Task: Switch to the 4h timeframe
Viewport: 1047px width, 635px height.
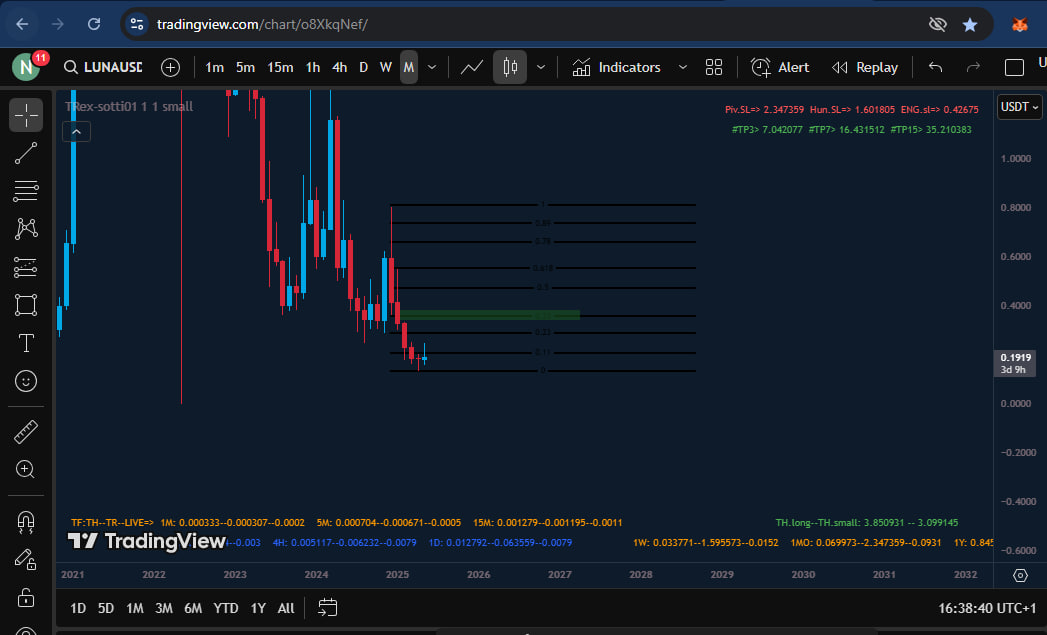Action: tap(339, 67)
